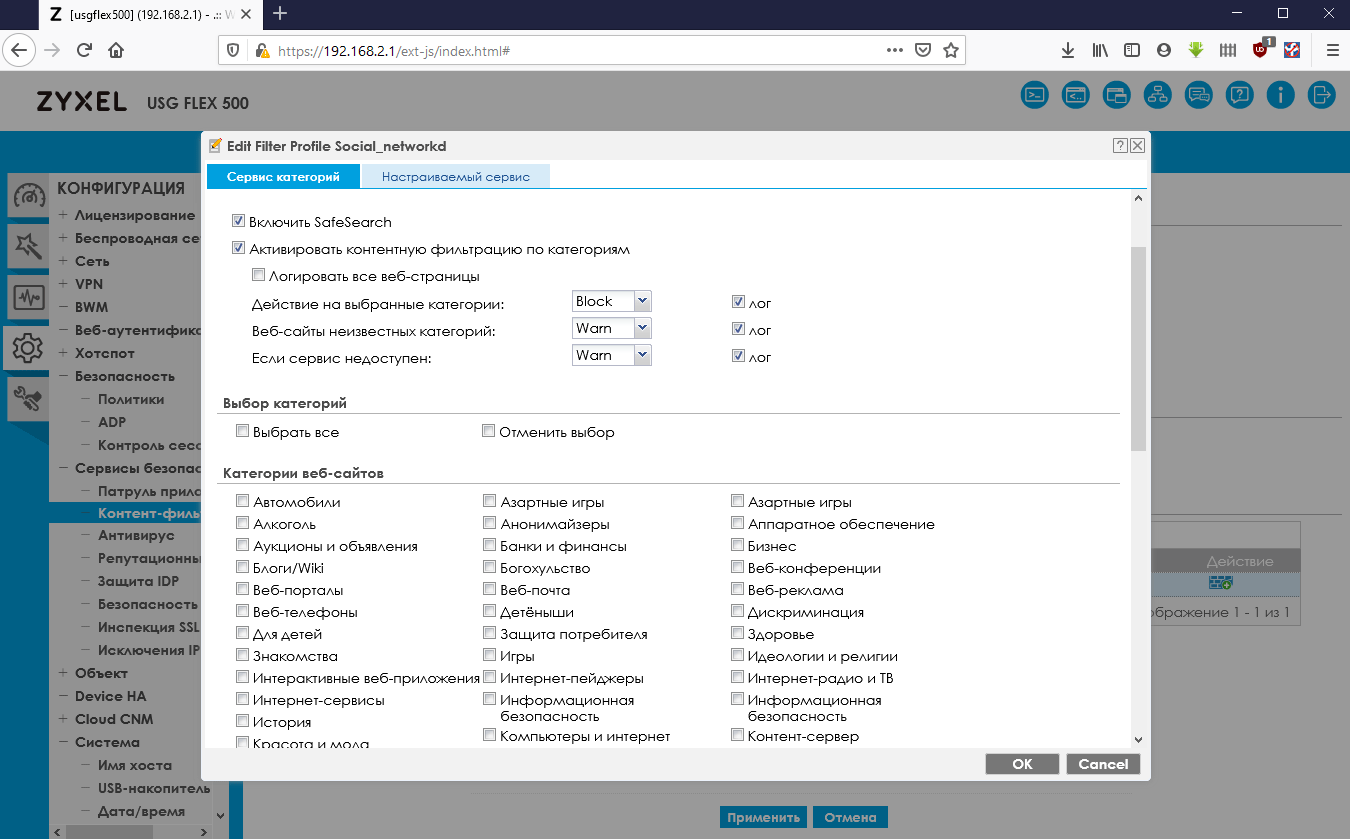Screen dimensions: 1350x839
Task: Open Firefox library icon
Action: click(1100, 49)
